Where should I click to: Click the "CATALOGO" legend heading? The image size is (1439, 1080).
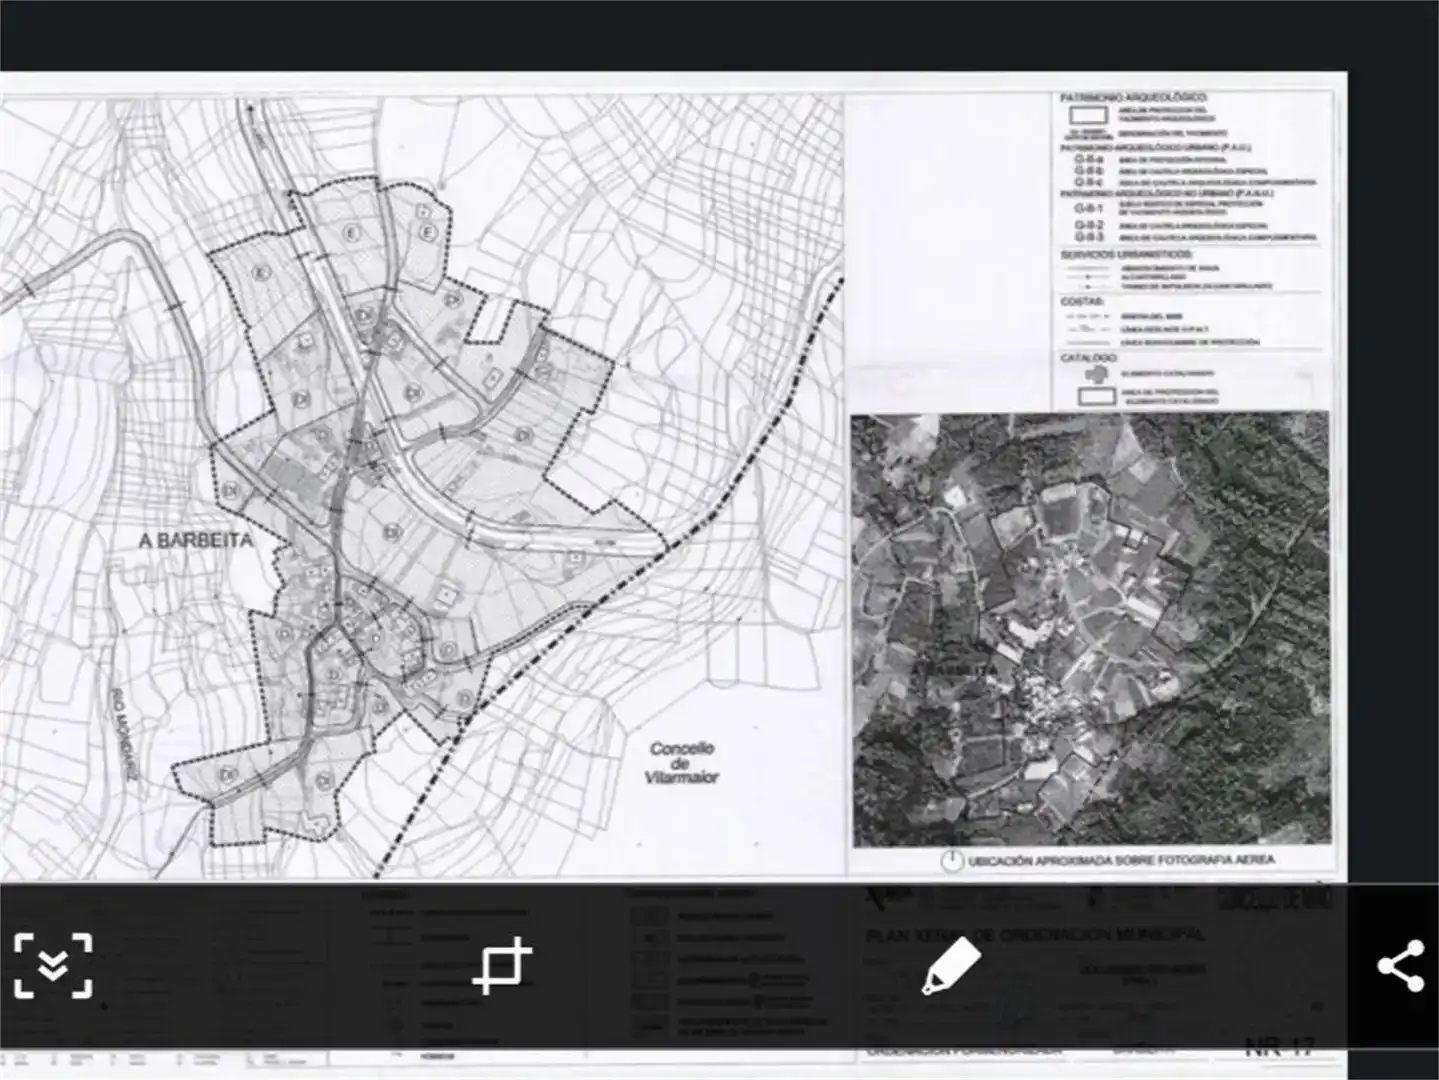coord(1089,358)
